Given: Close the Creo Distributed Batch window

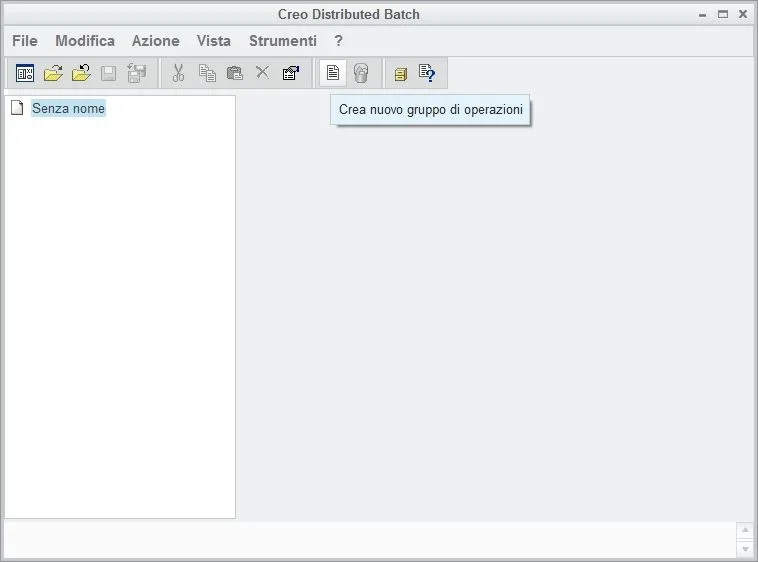Looking at the screenshot, I should tap(743, 14).
